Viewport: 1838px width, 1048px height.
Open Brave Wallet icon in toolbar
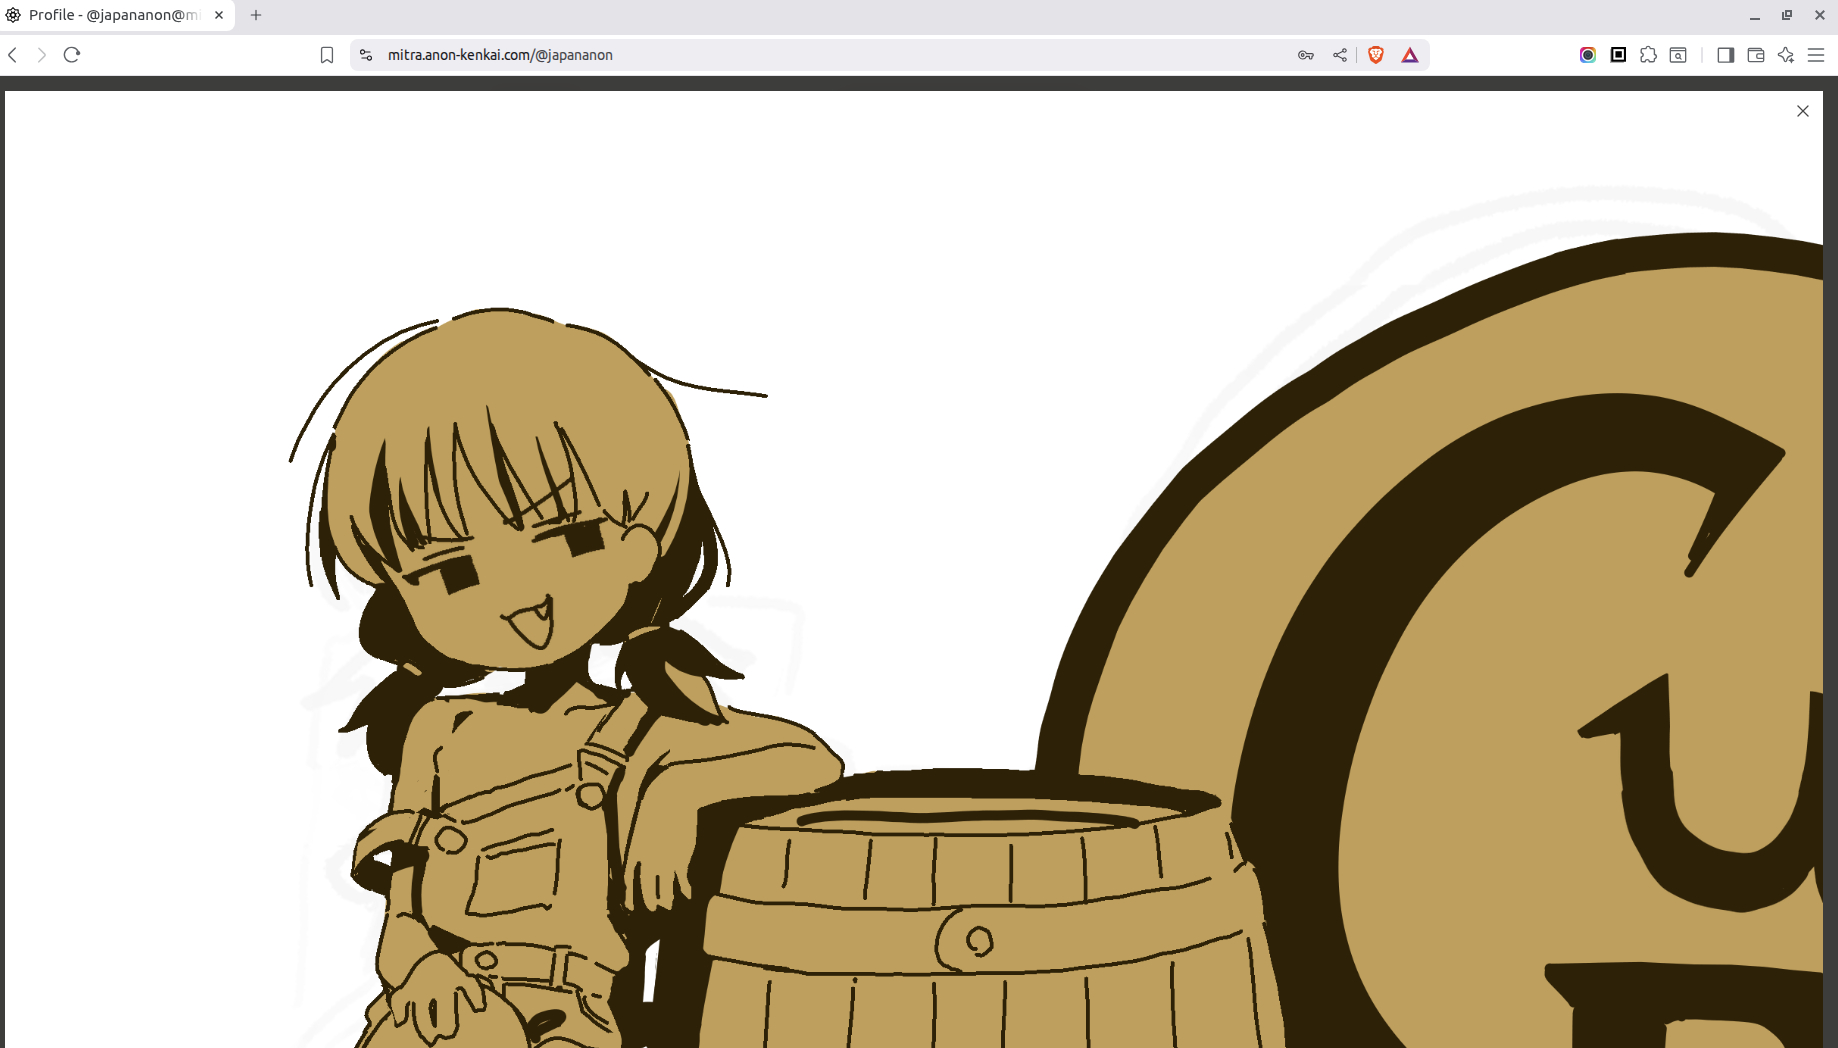pos(1756,55)
